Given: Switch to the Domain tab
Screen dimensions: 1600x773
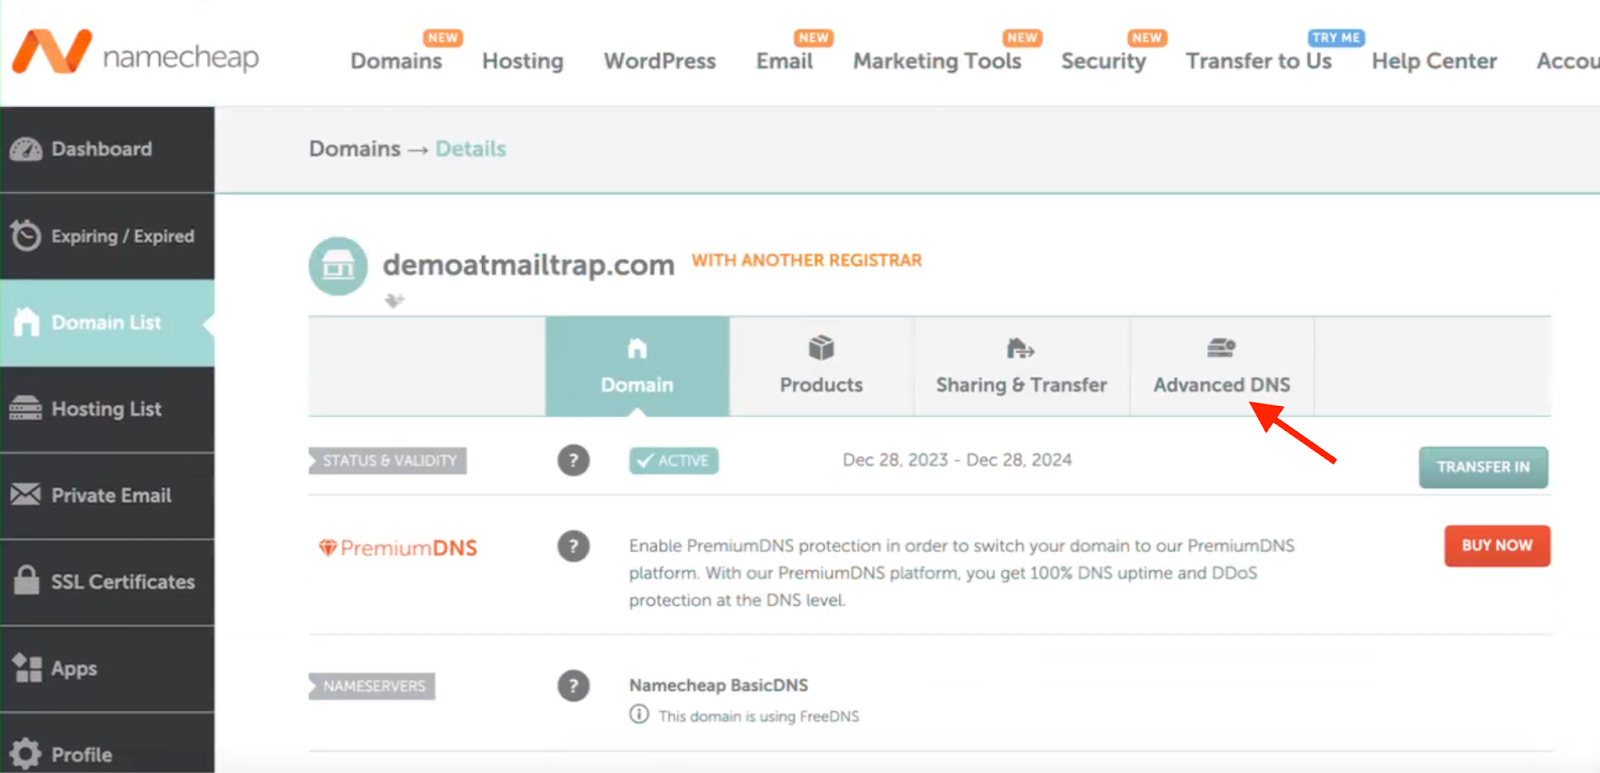Looking at the screenshot, I should (637, 366).
